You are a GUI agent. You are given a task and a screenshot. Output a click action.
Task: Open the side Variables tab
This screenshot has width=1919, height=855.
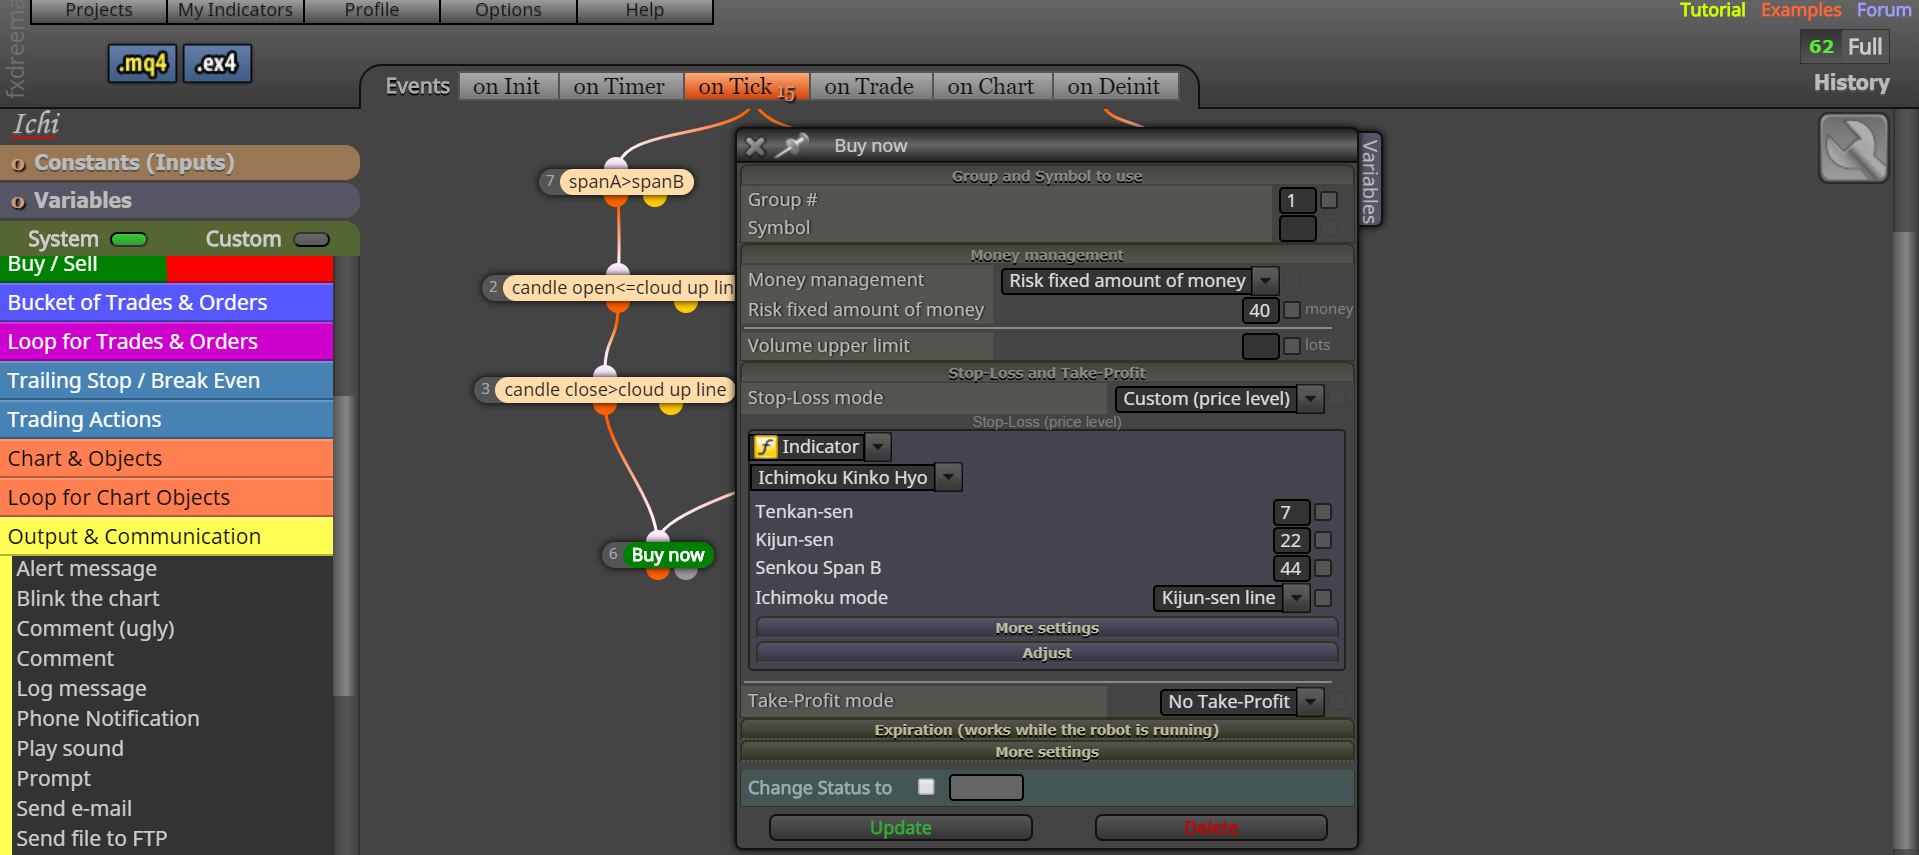[1370, 181]
